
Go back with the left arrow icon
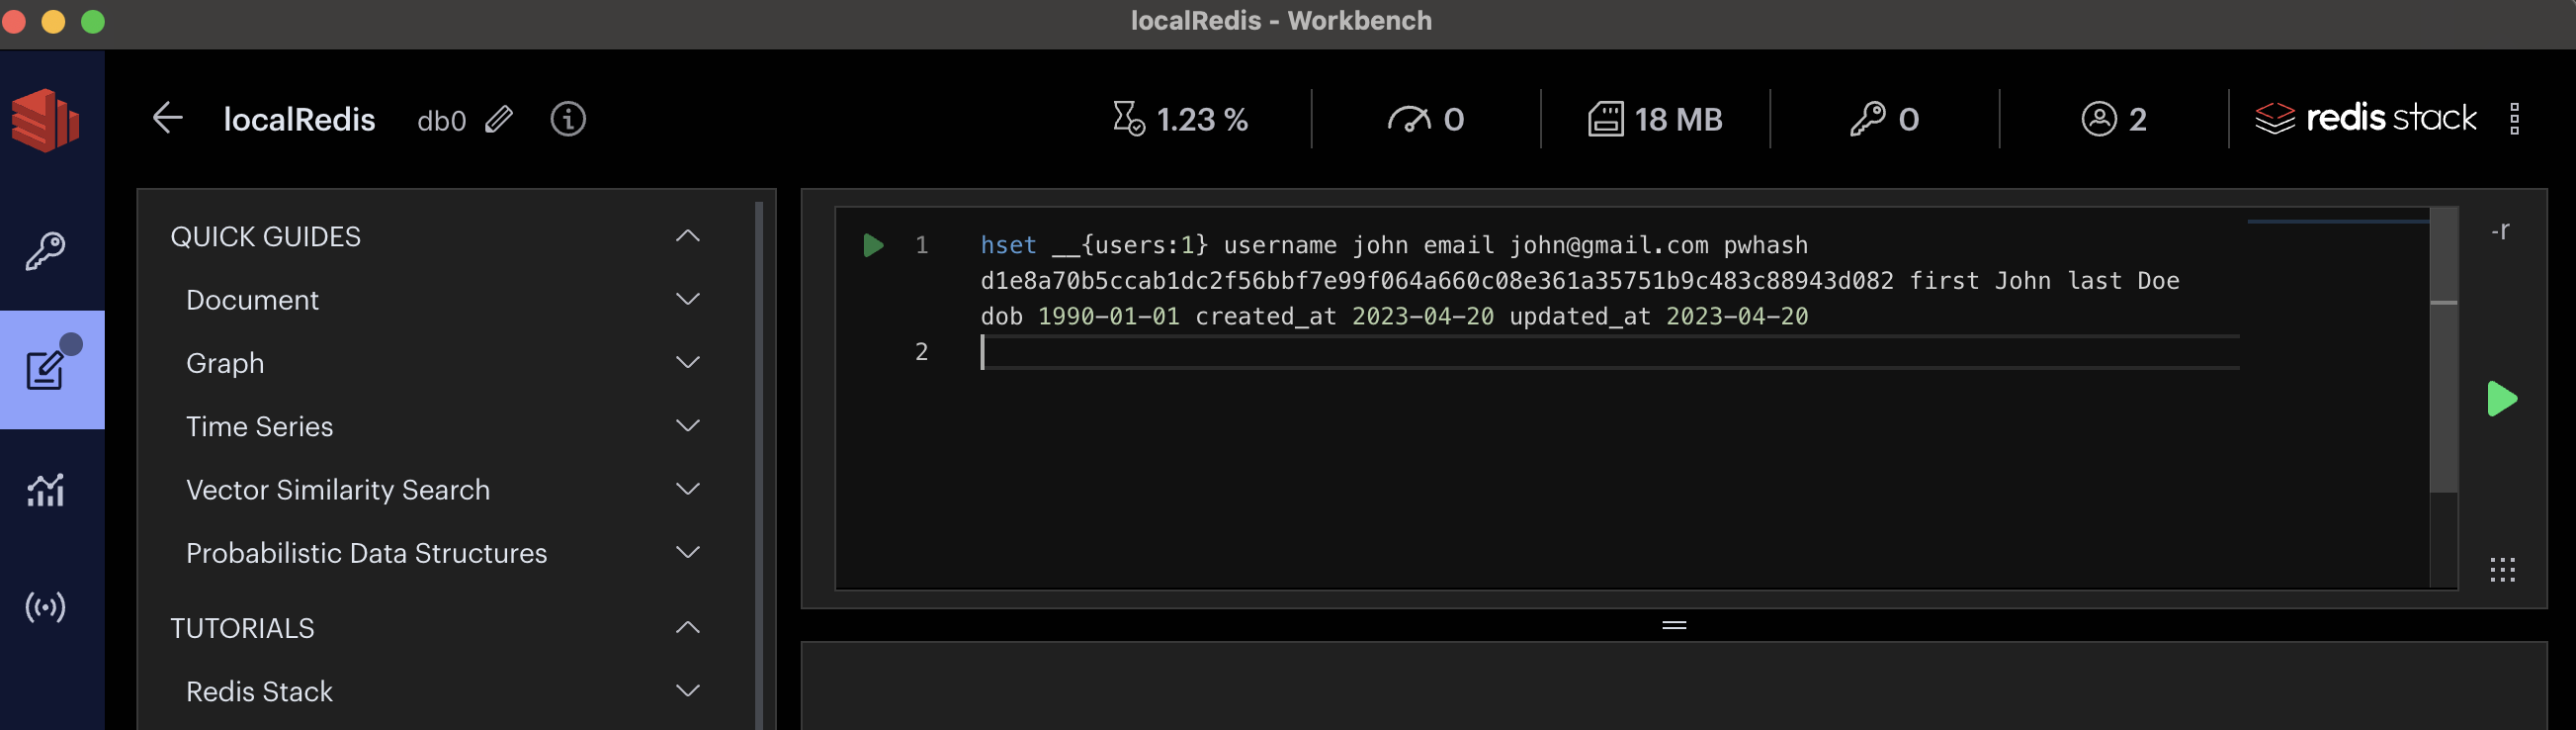pos(167,118)
